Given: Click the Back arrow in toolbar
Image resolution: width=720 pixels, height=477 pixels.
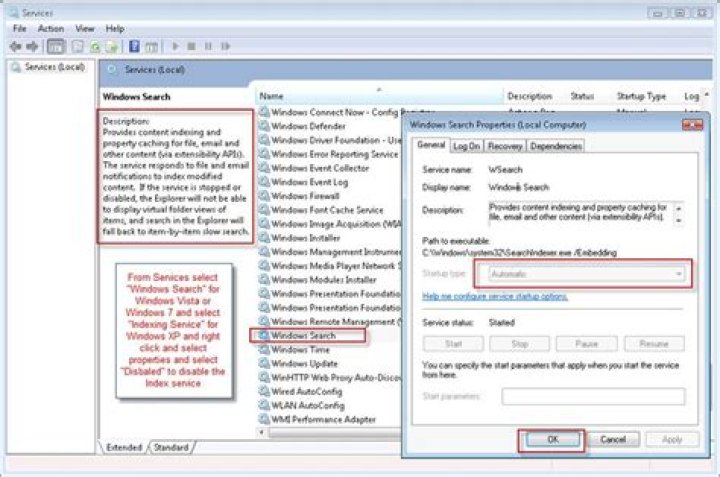Looking at the screenshot, I should tap(15, 46).
